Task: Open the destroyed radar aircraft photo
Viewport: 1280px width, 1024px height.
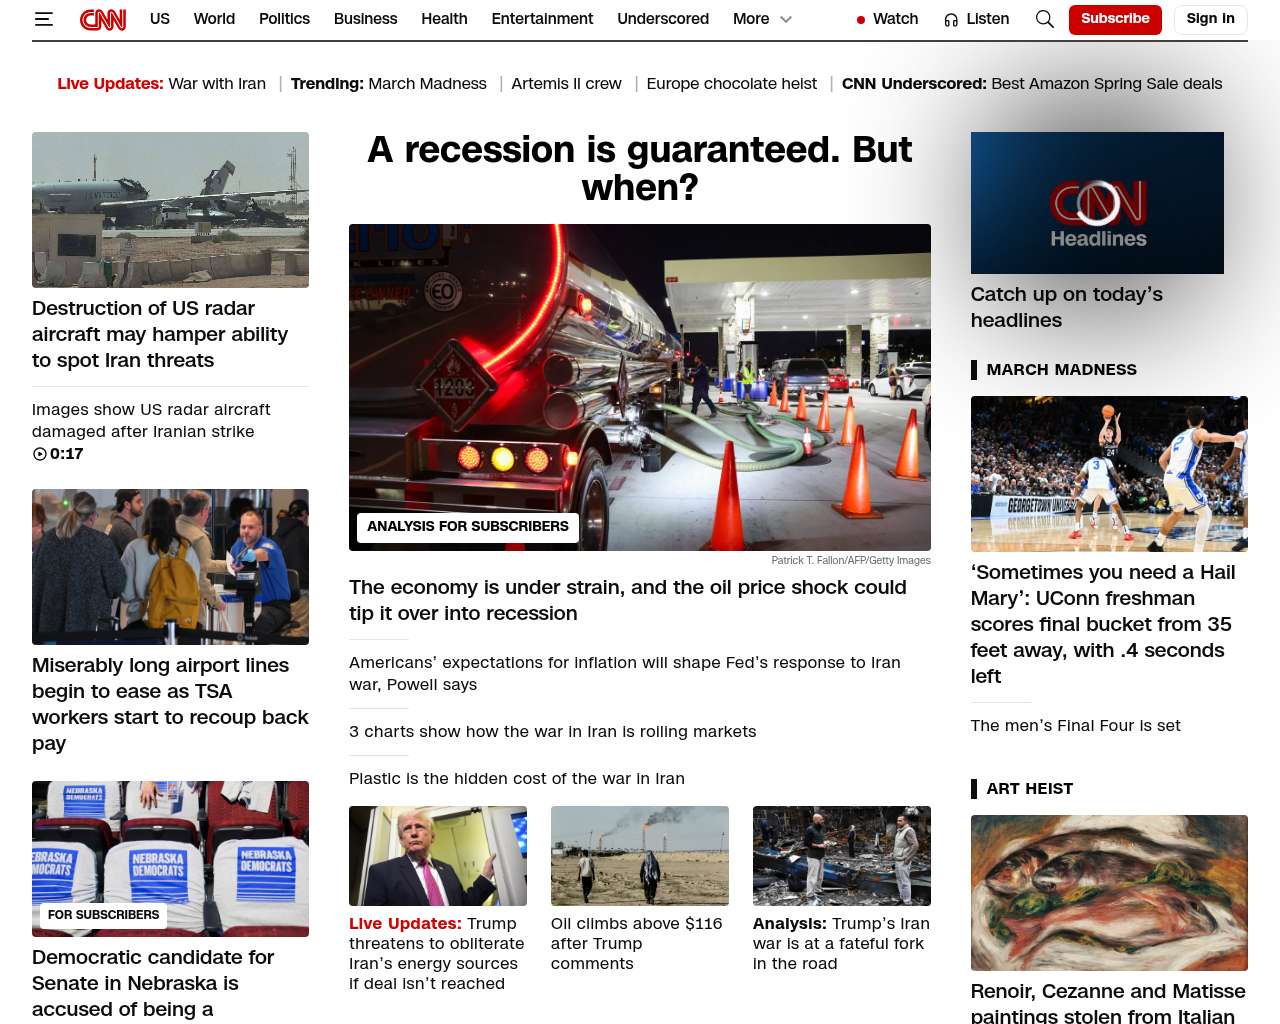Action: 170,210
